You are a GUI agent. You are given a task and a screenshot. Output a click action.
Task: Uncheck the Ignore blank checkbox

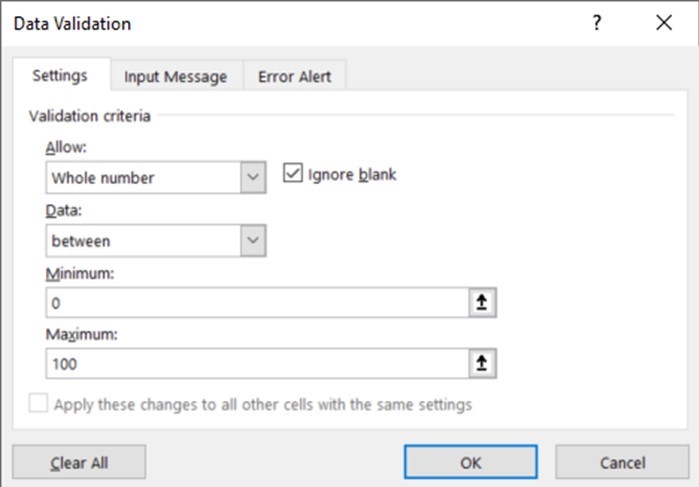(293, 174)
